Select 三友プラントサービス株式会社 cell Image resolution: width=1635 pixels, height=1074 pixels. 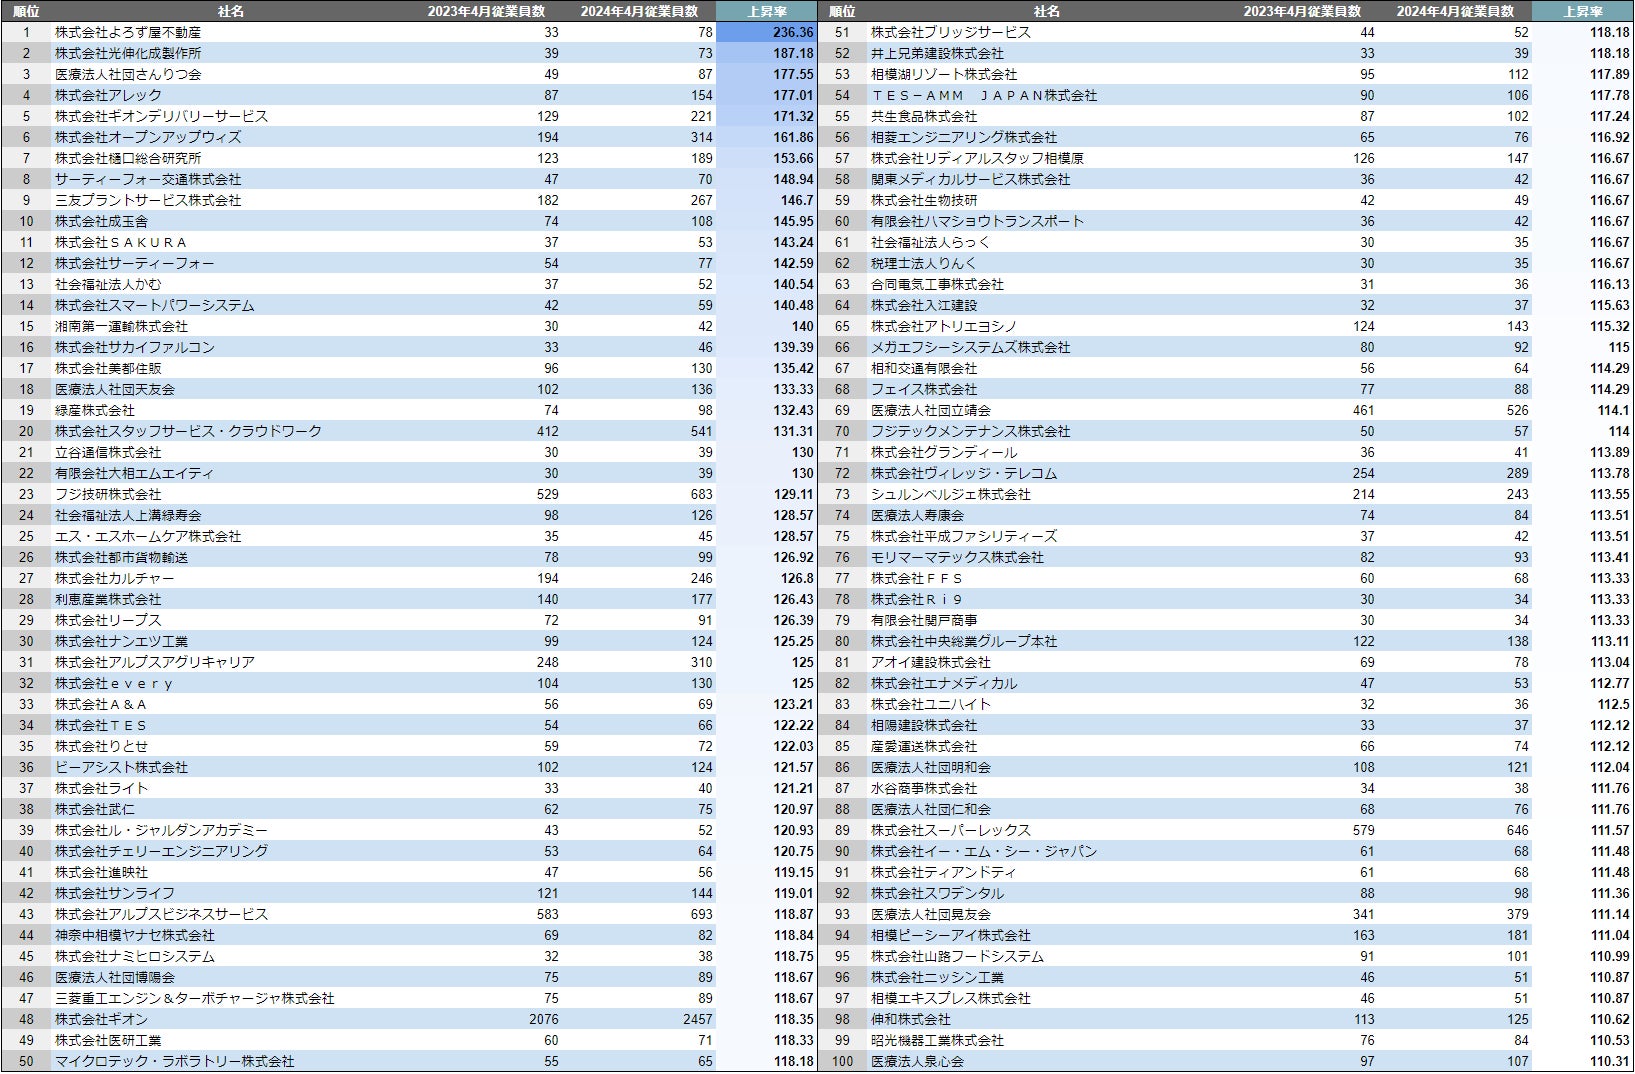(148, 200)
